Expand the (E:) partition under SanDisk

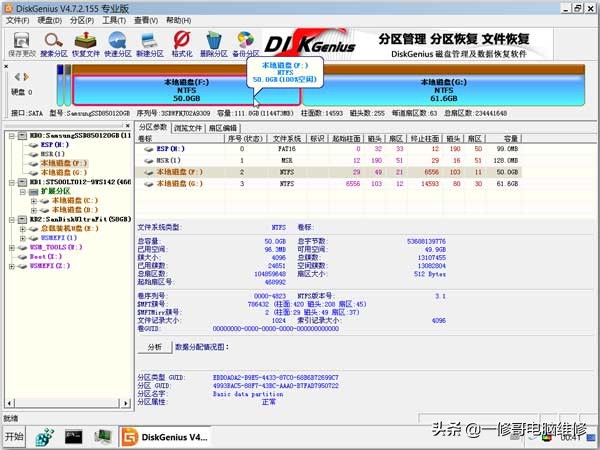pyautogui.click(x=23, y=229)
